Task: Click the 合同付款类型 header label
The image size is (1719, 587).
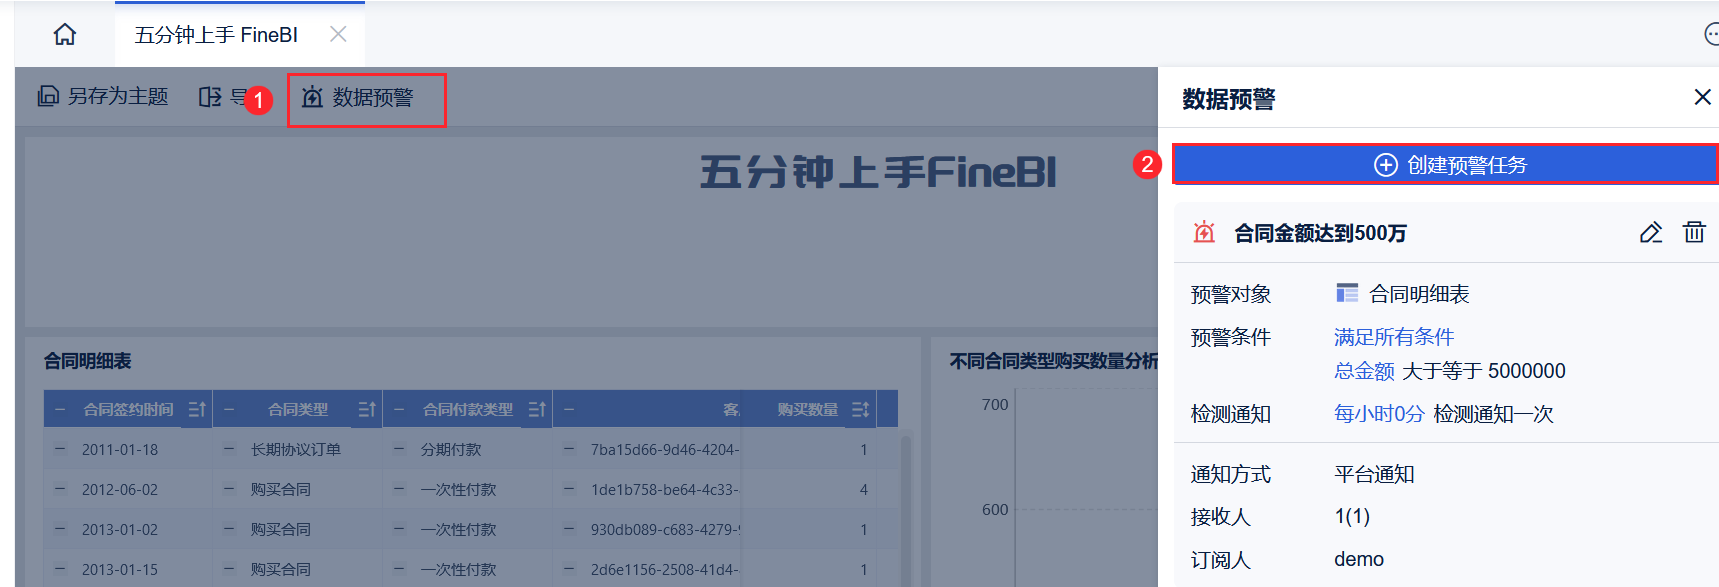Action: point(468,409)
